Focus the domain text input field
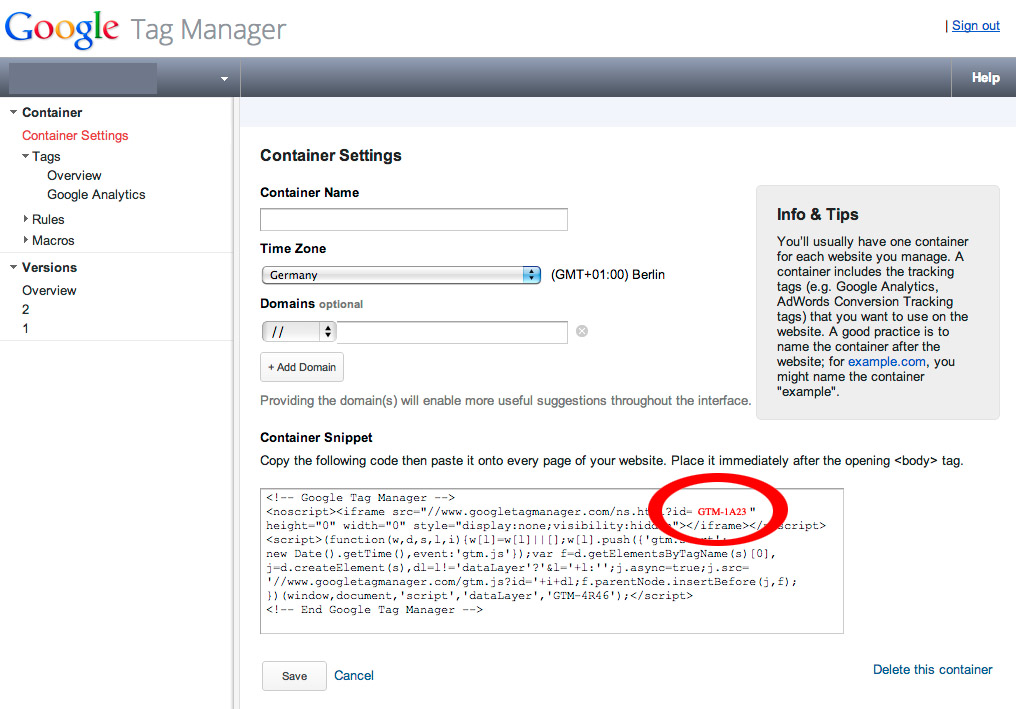Viewport: 1016px width, 709px height. pos(452,332)
